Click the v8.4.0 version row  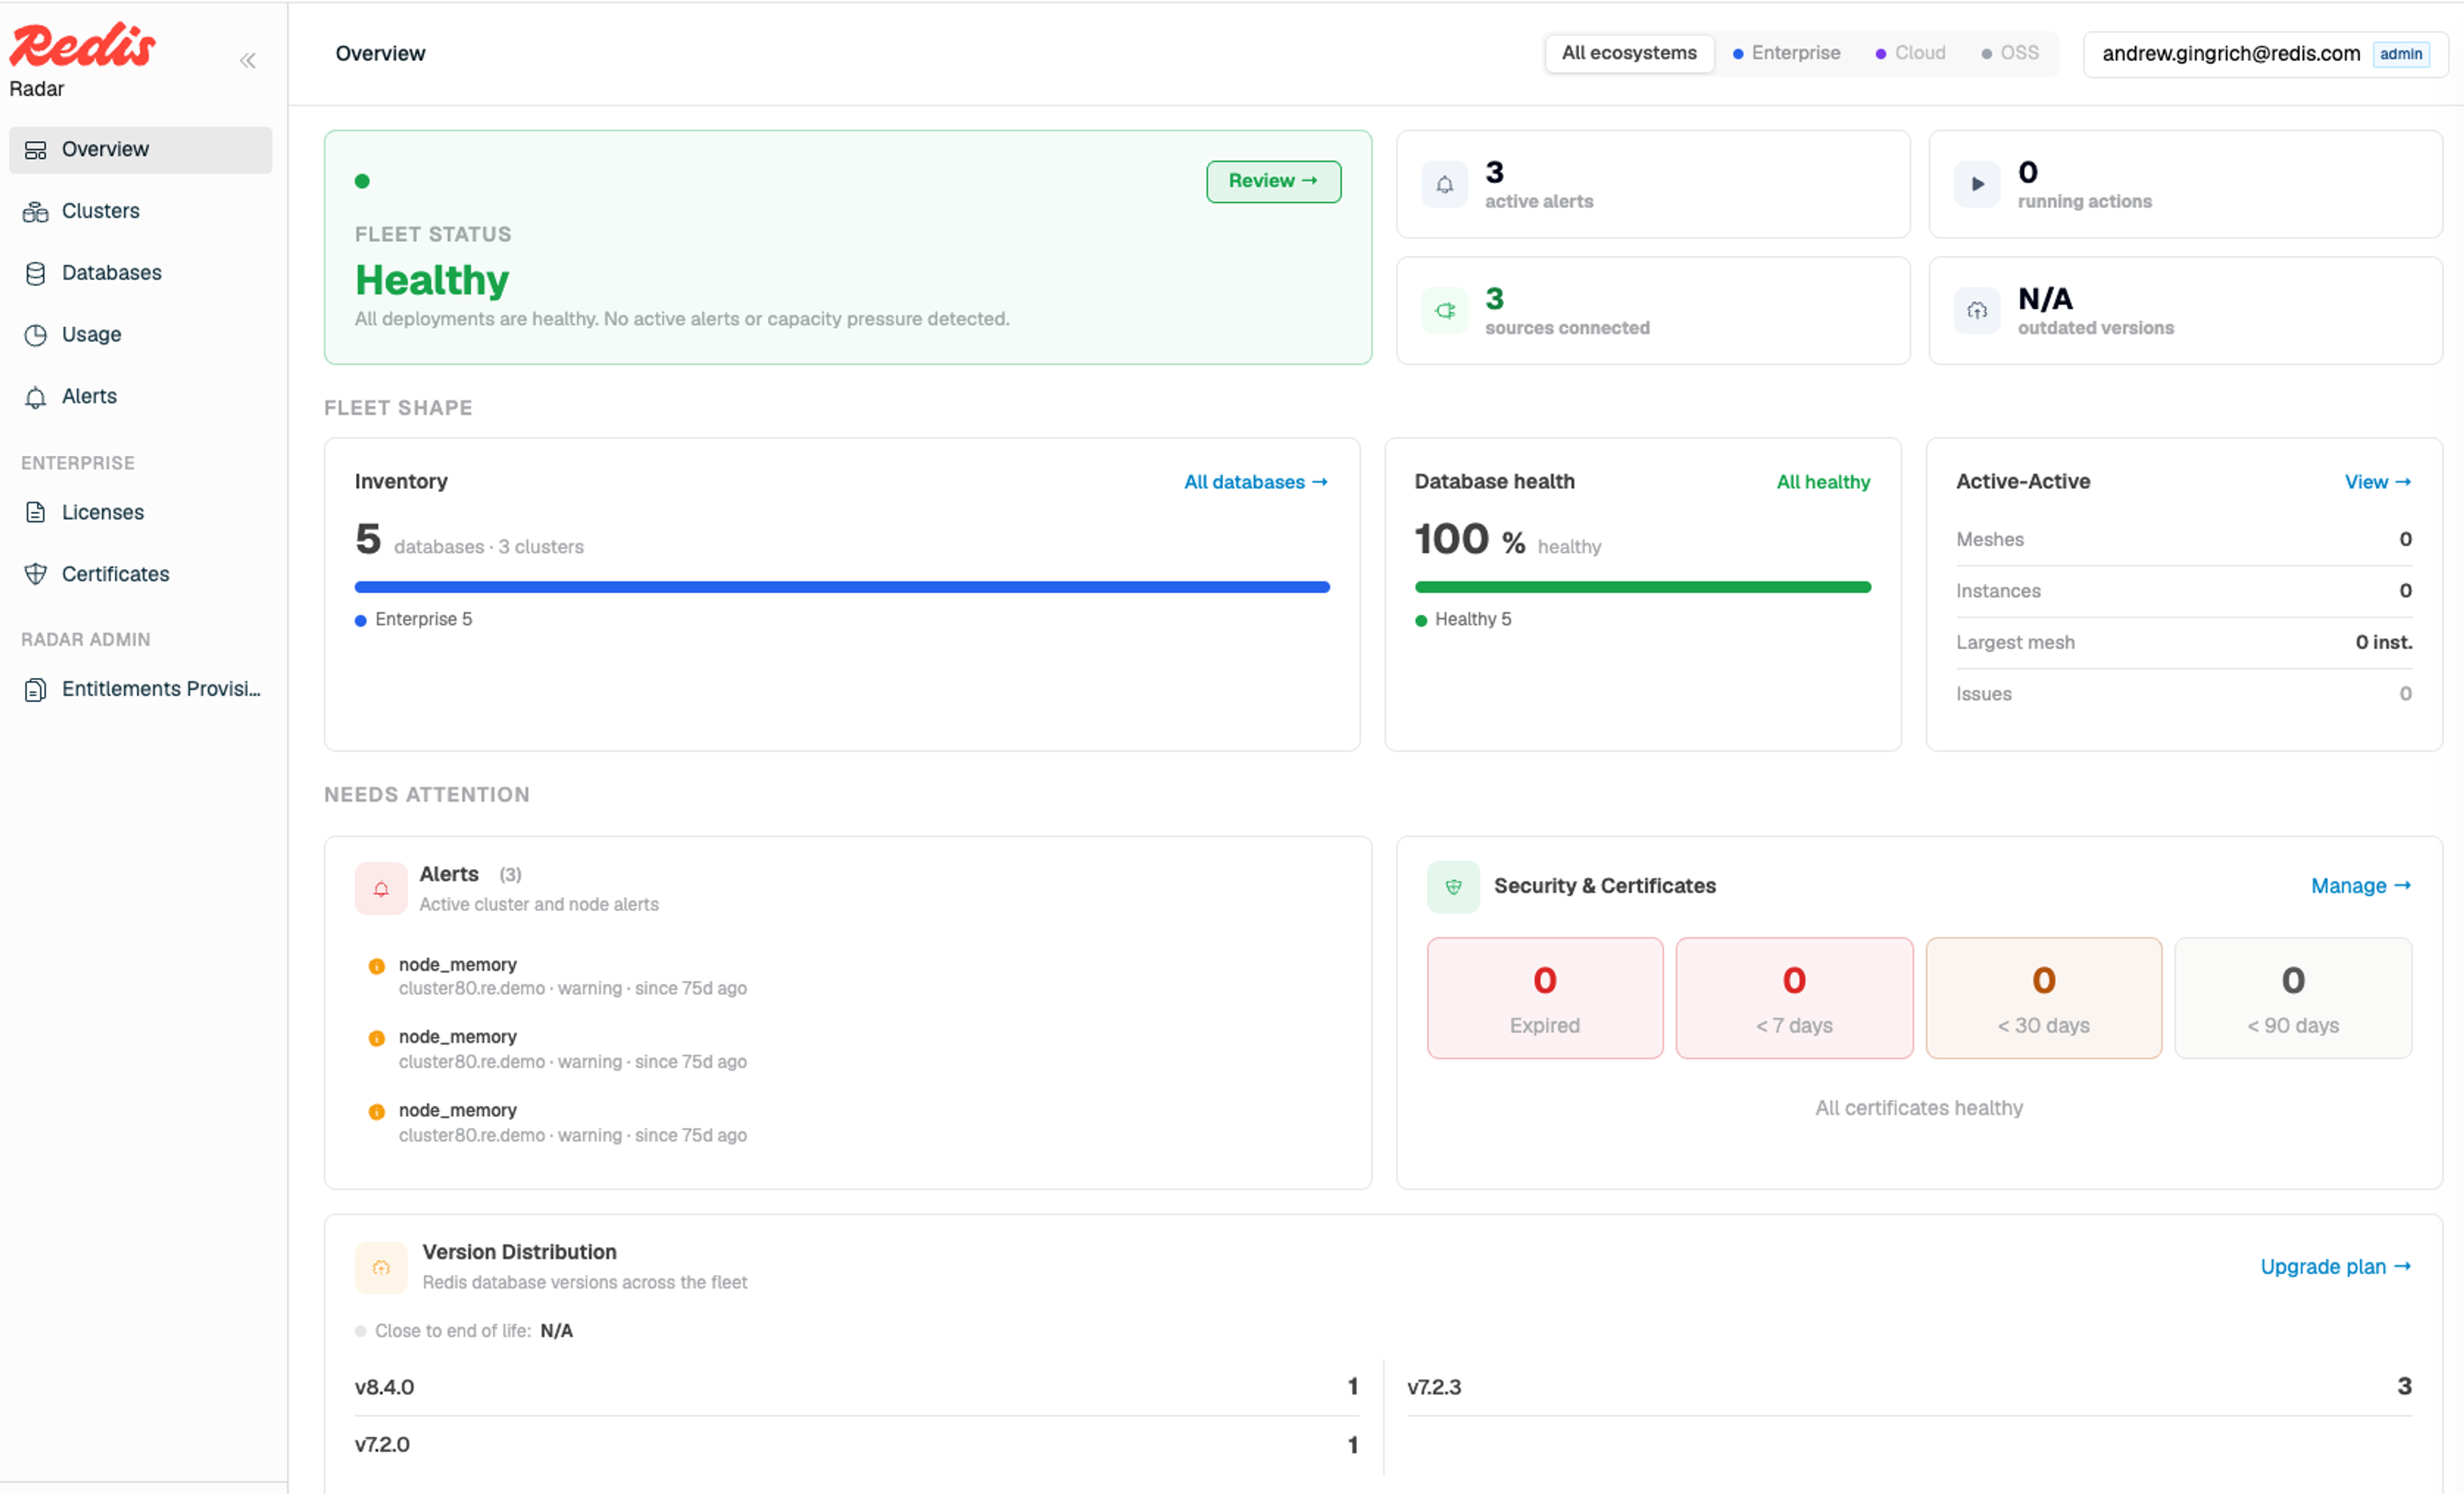(856, 1388)
